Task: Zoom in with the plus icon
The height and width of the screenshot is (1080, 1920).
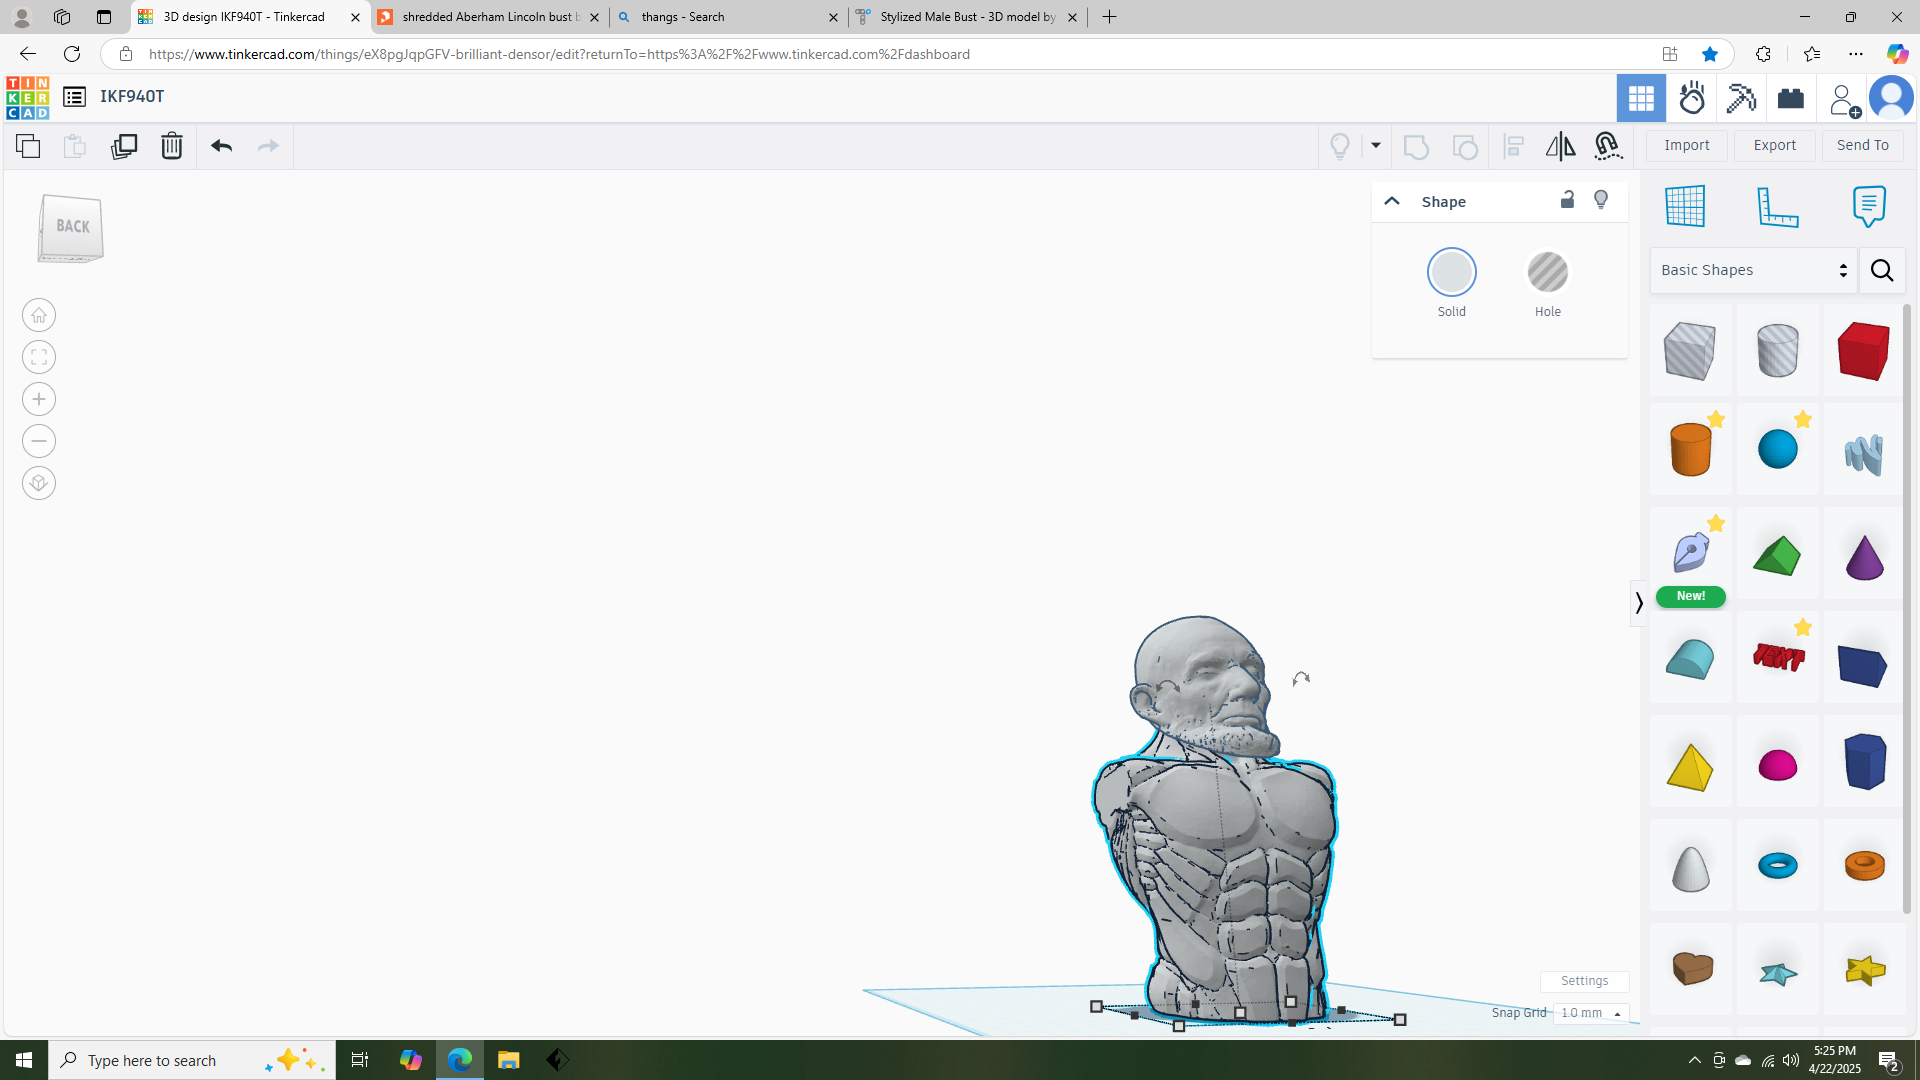Action: pos(39,399)
